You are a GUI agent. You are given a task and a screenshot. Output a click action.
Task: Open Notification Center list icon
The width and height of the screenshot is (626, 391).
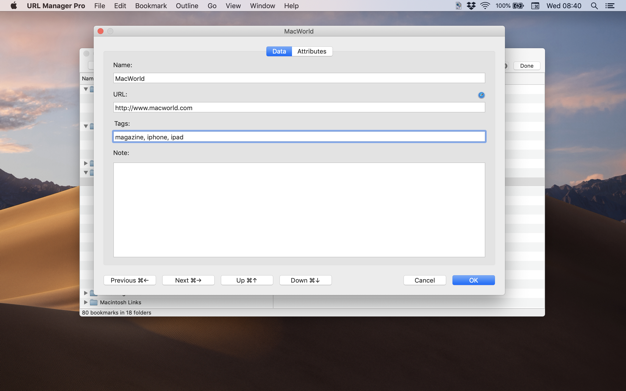[610, 6]
